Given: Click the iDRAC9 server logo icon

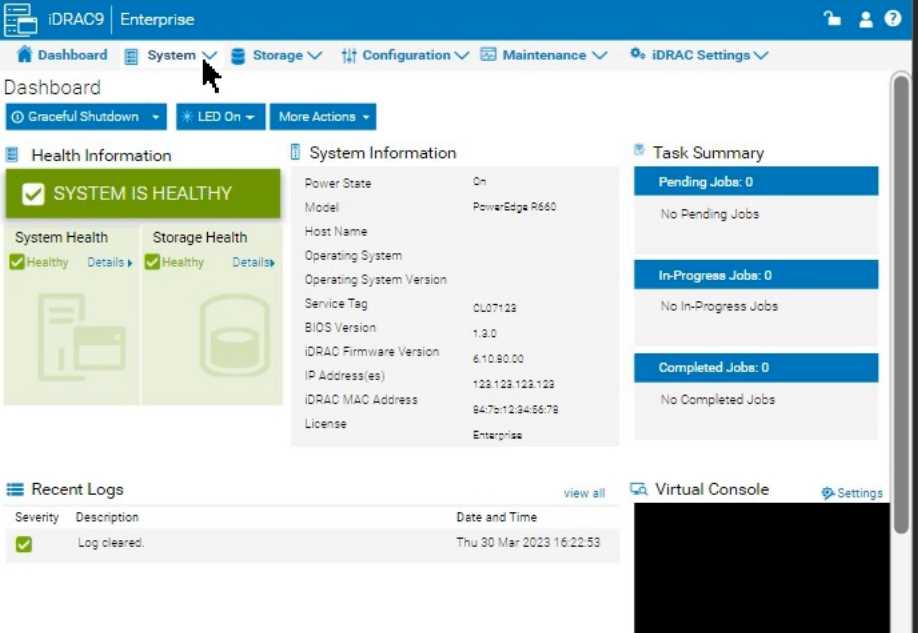Looking at the screenshot, I should (20, 19).
